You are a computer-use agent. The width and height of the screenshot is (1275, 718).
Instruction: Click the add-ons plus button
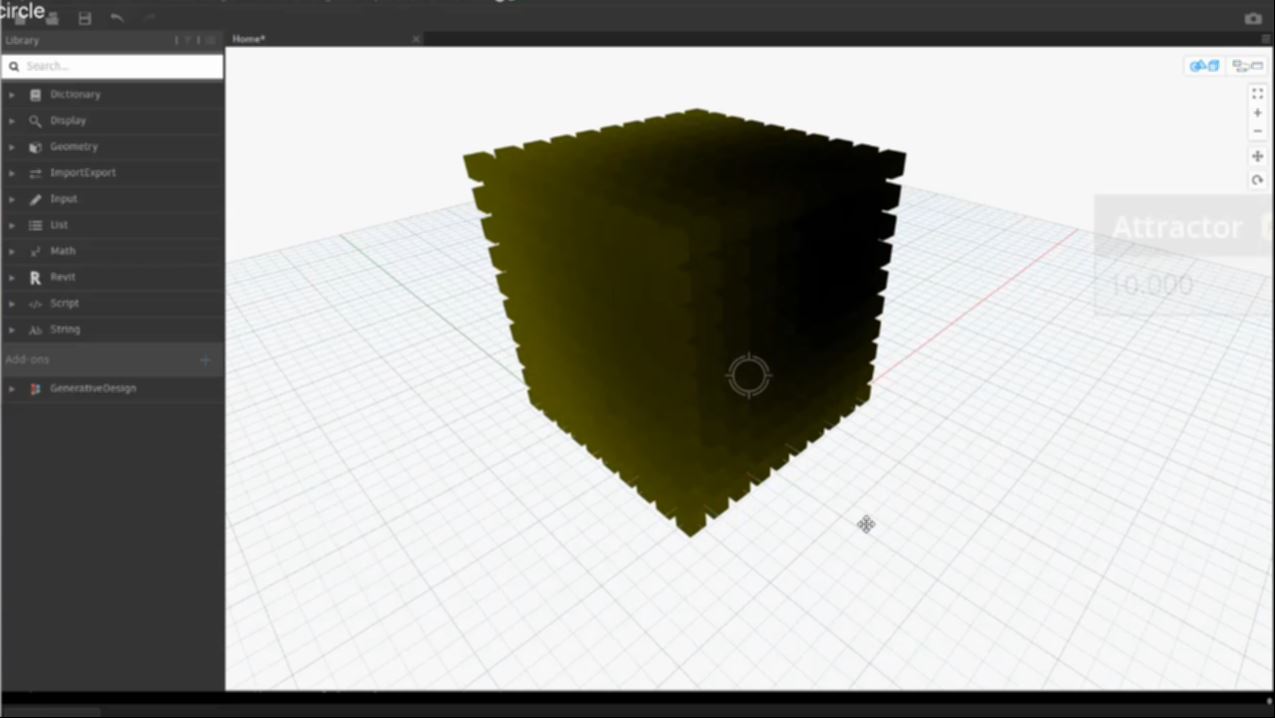(x=205, y=360)
